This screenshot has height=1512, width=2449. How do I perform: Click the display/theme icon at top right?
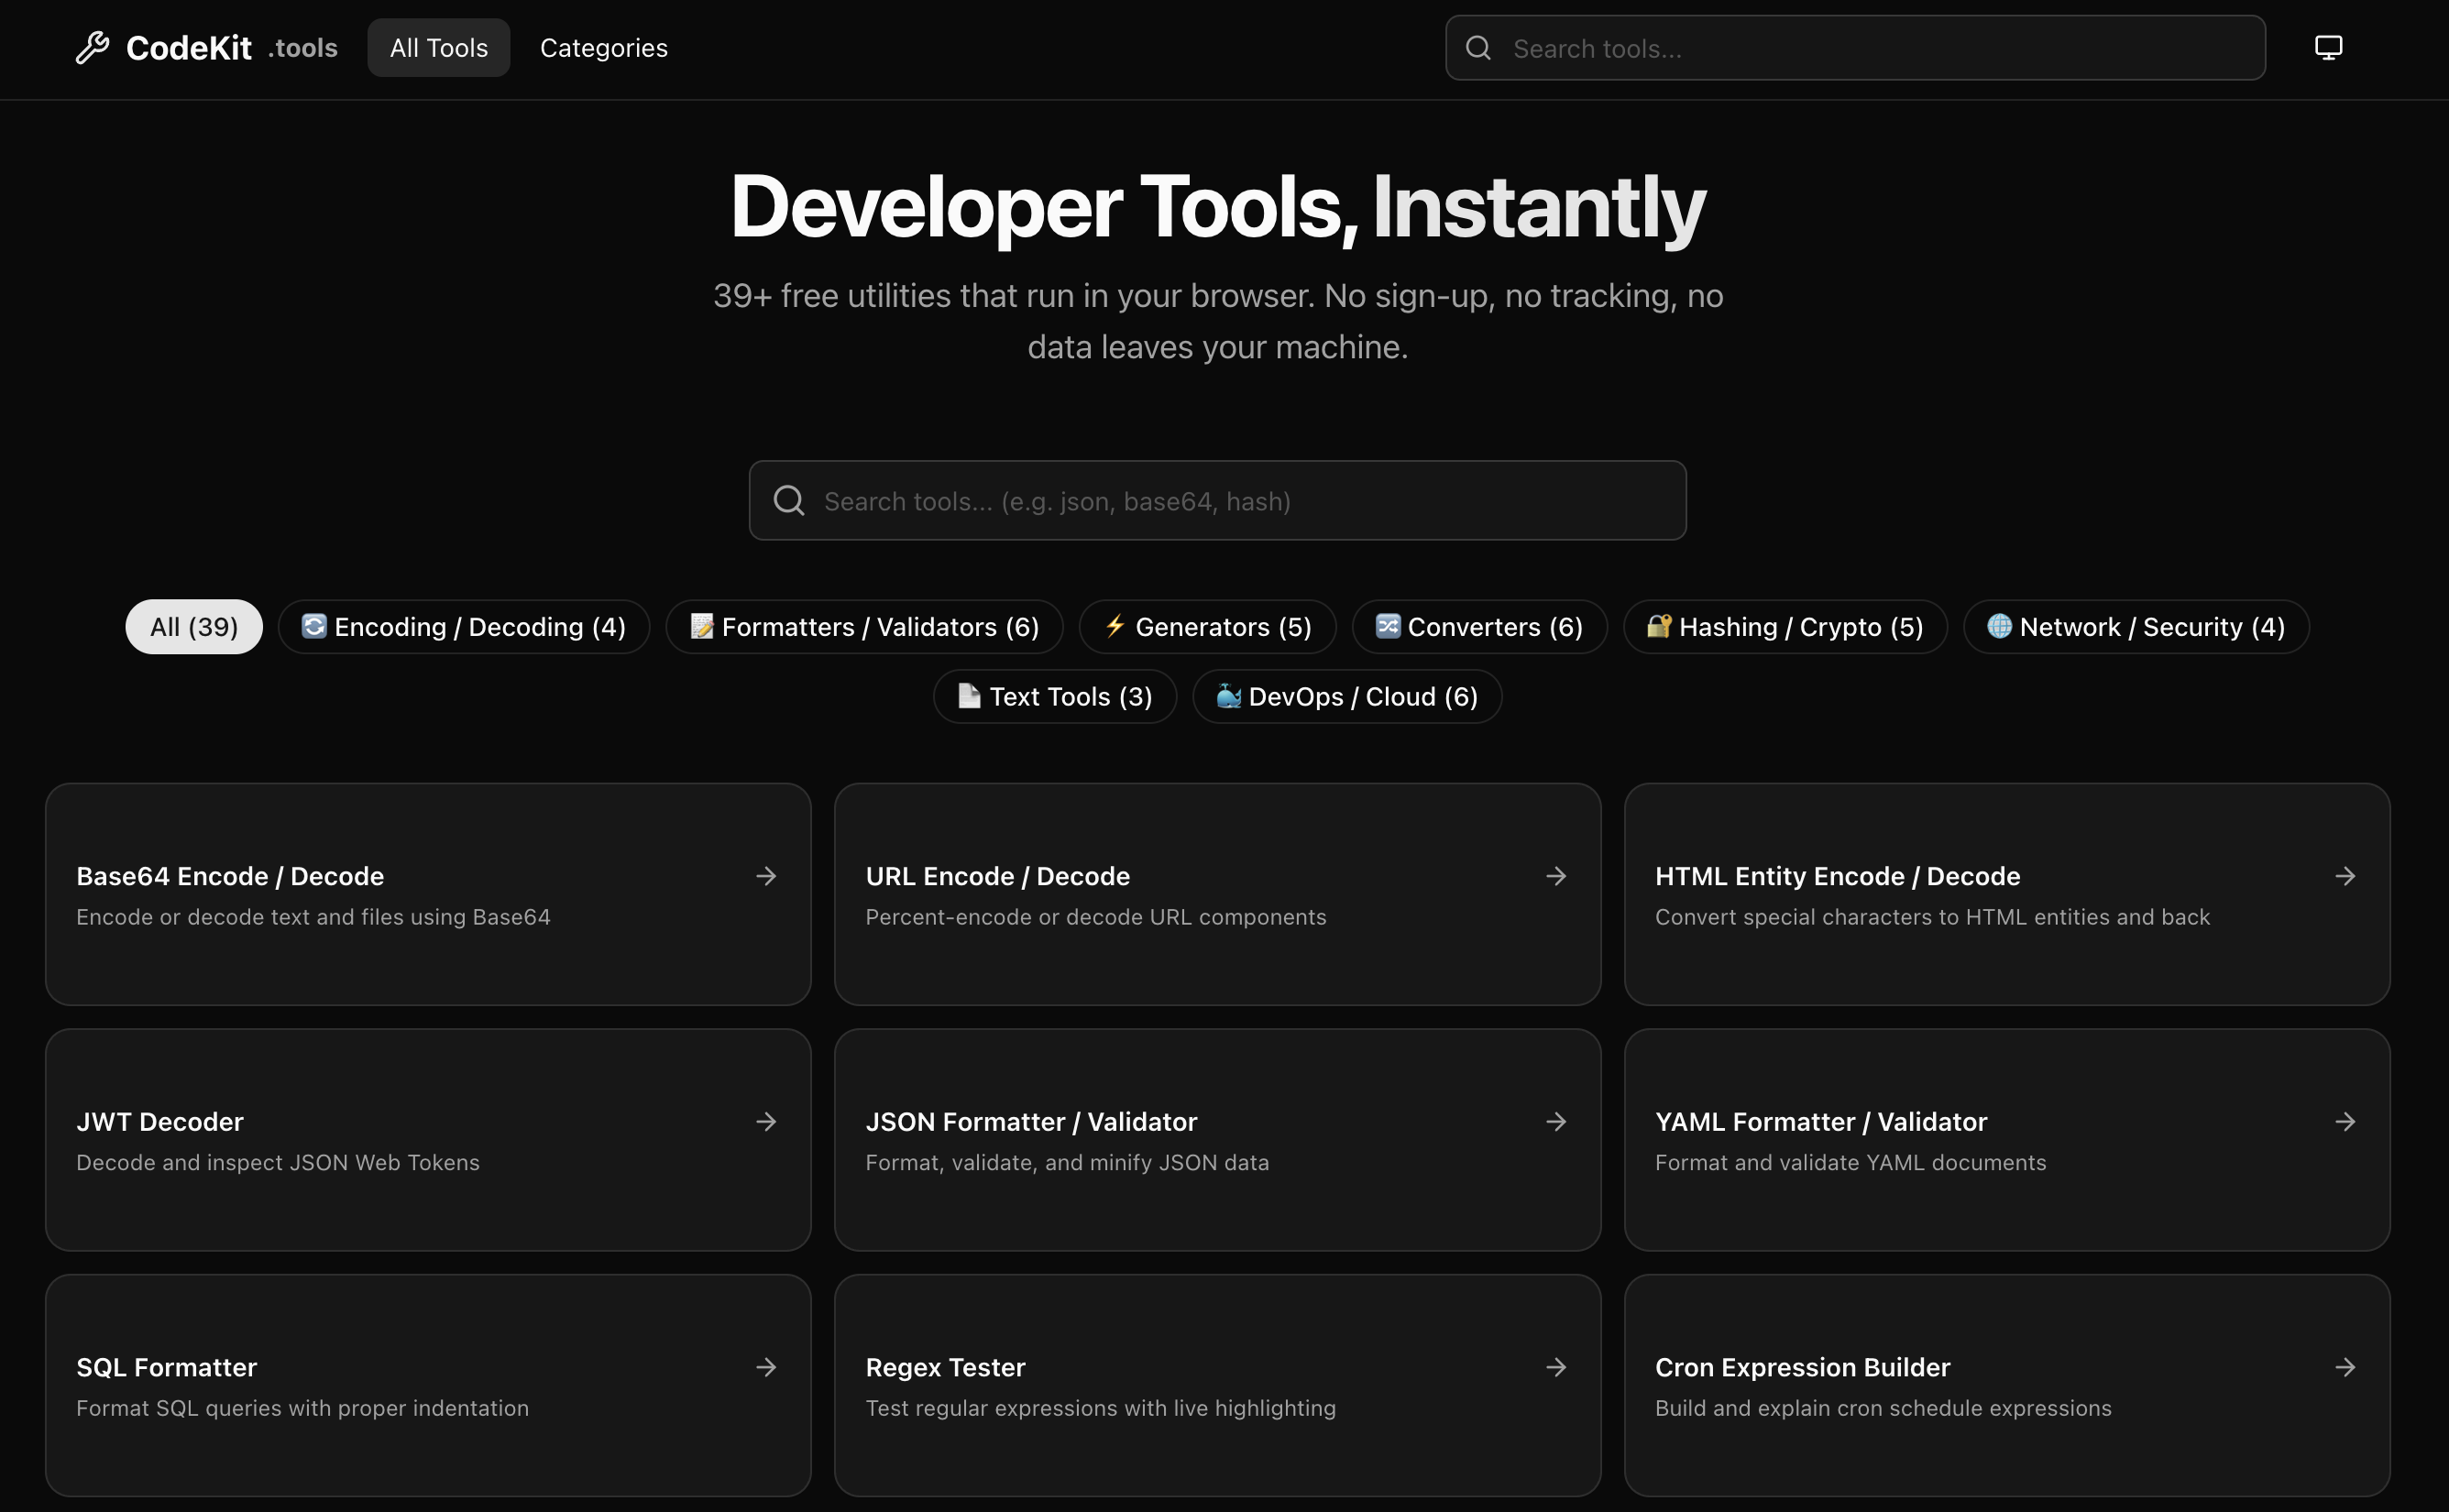pyautogui.click(x=2327, y=46)
